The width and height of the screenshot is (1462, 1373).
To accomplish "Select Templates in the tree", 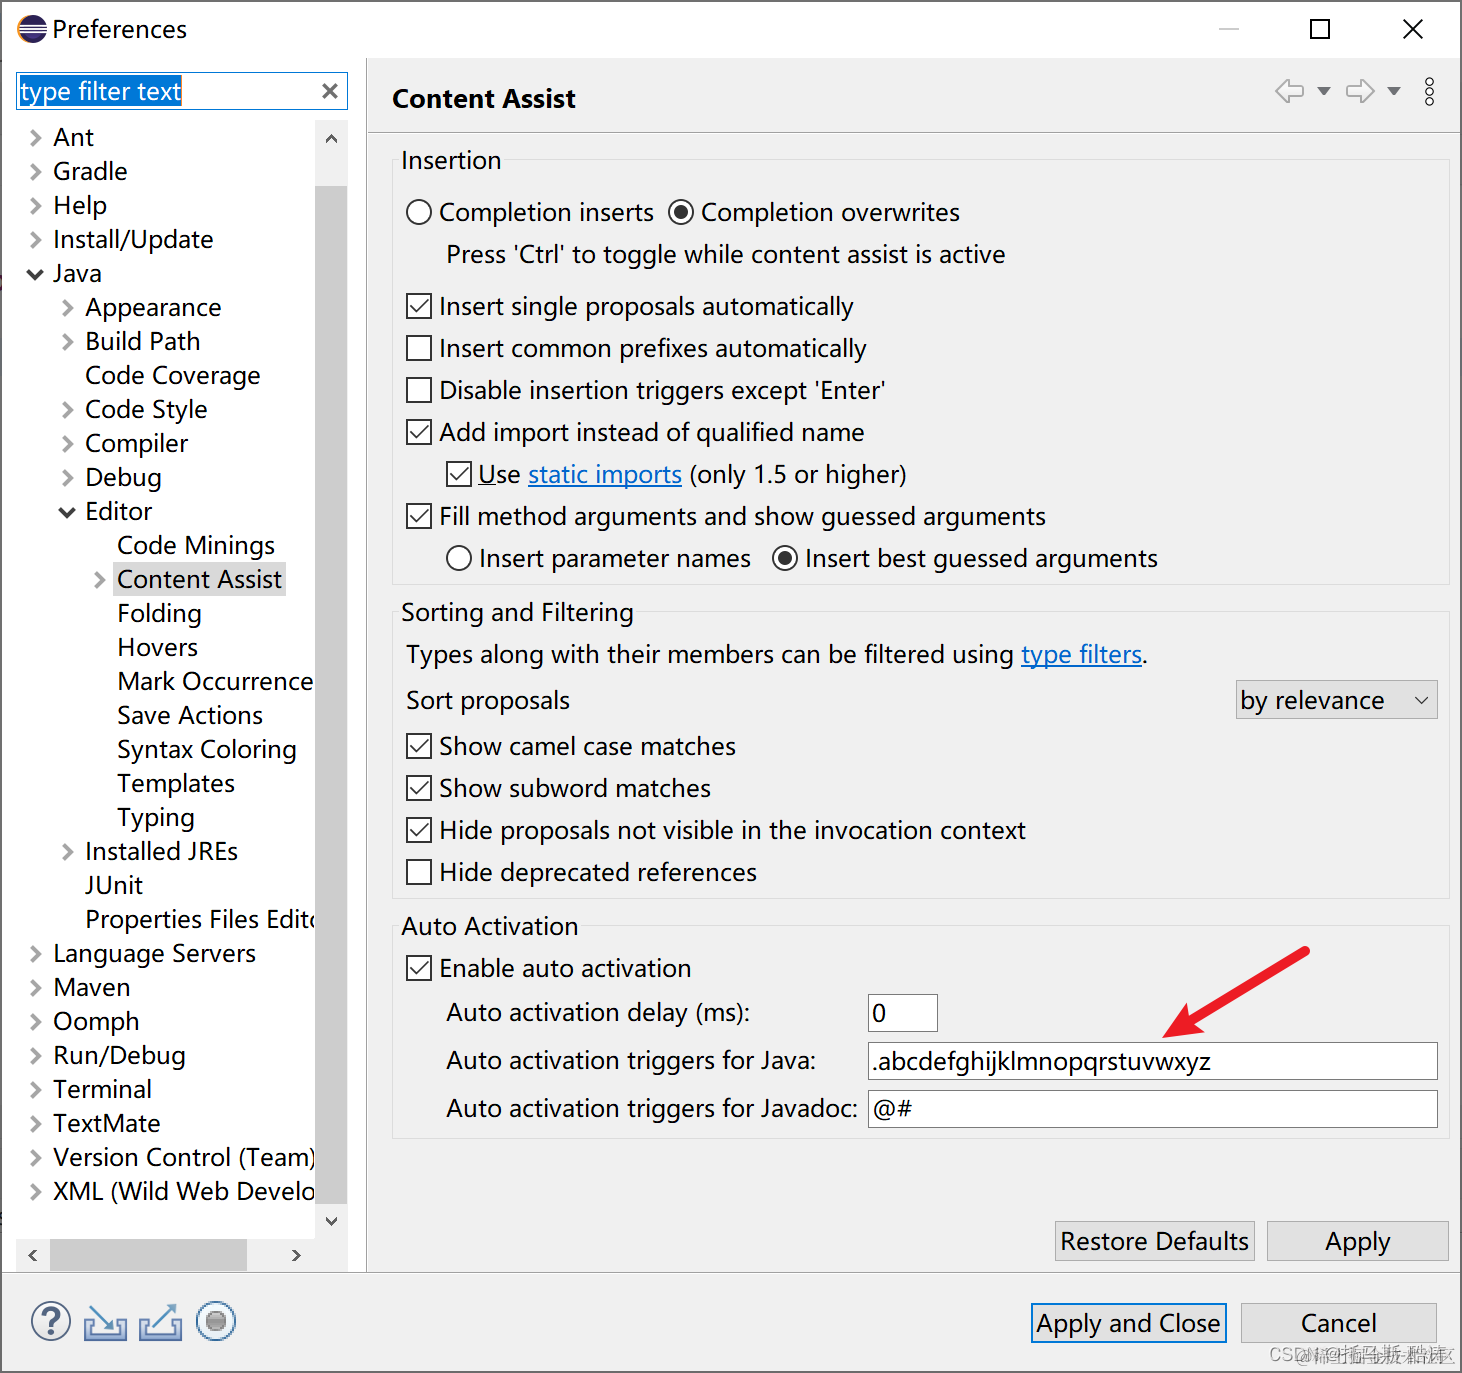I will tap(176, 783).
